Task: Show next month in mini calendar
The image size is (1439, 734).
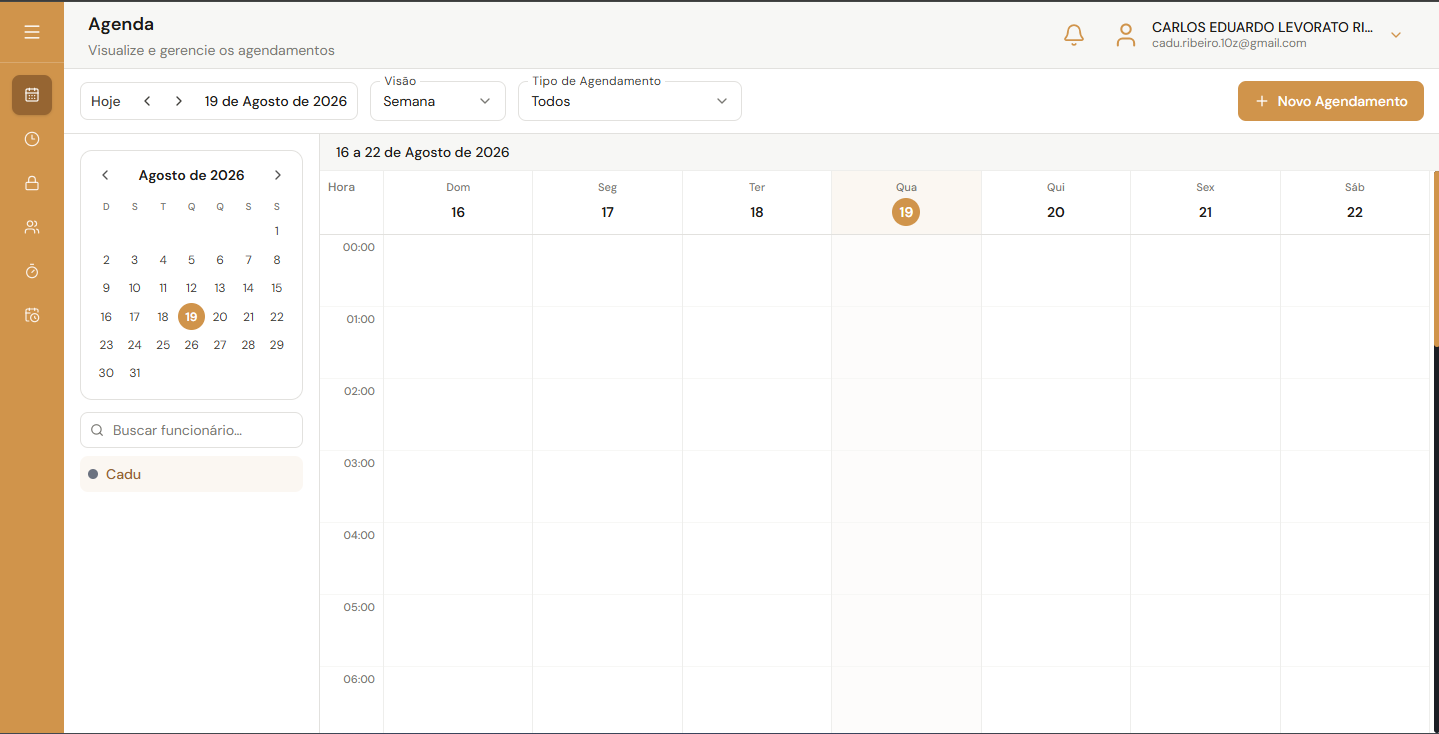Action: click(277, 175)
